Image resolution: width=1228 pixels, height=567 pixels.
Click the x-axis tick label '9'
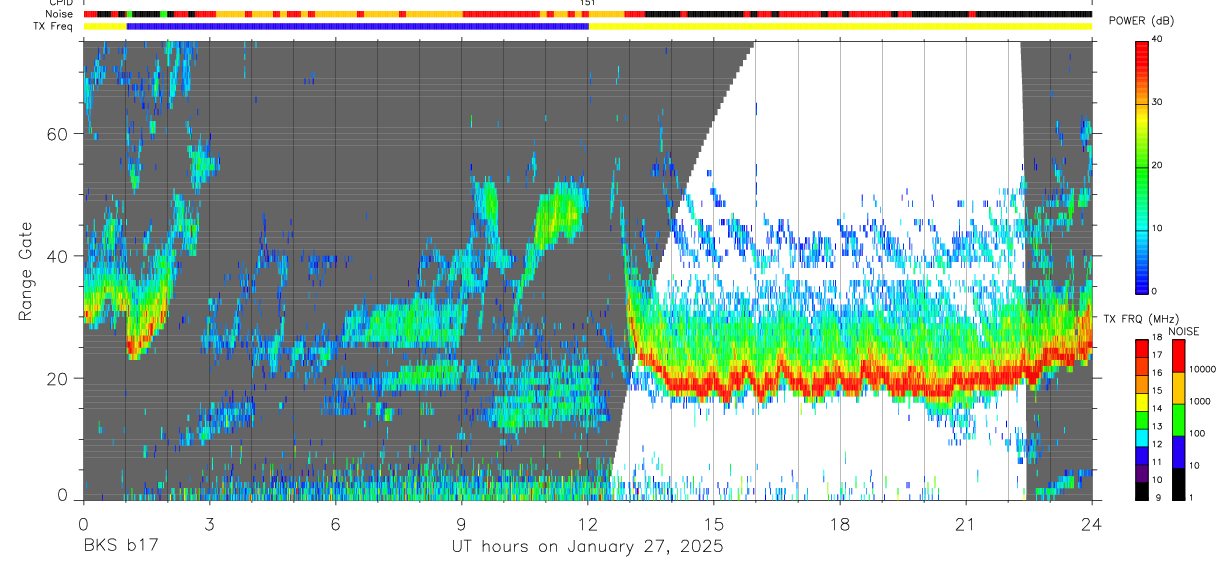pos(461,523)
